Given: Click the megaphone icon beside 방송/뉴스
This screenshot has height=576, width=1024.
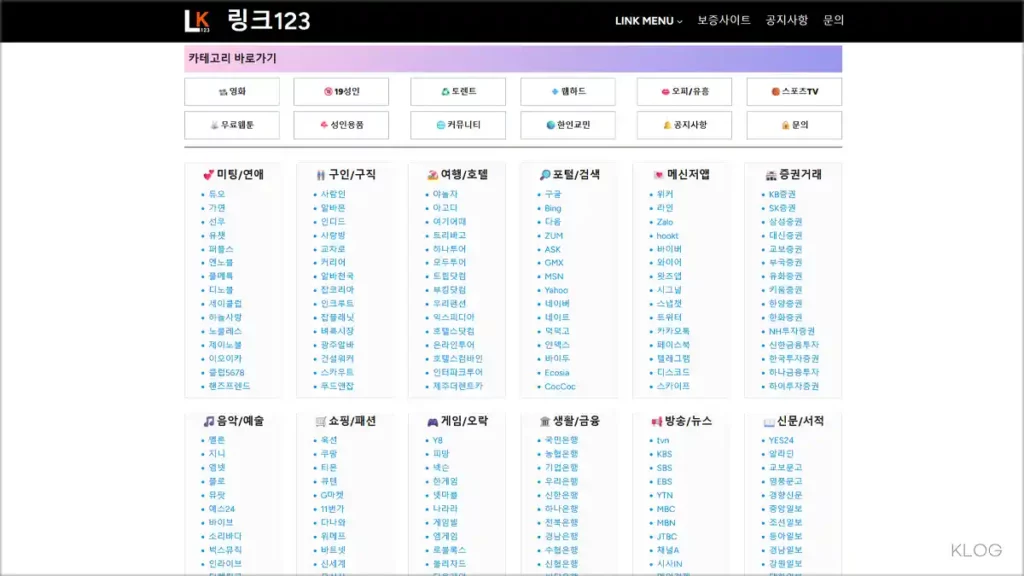Looking at the screenshot, I should (657, 422).
